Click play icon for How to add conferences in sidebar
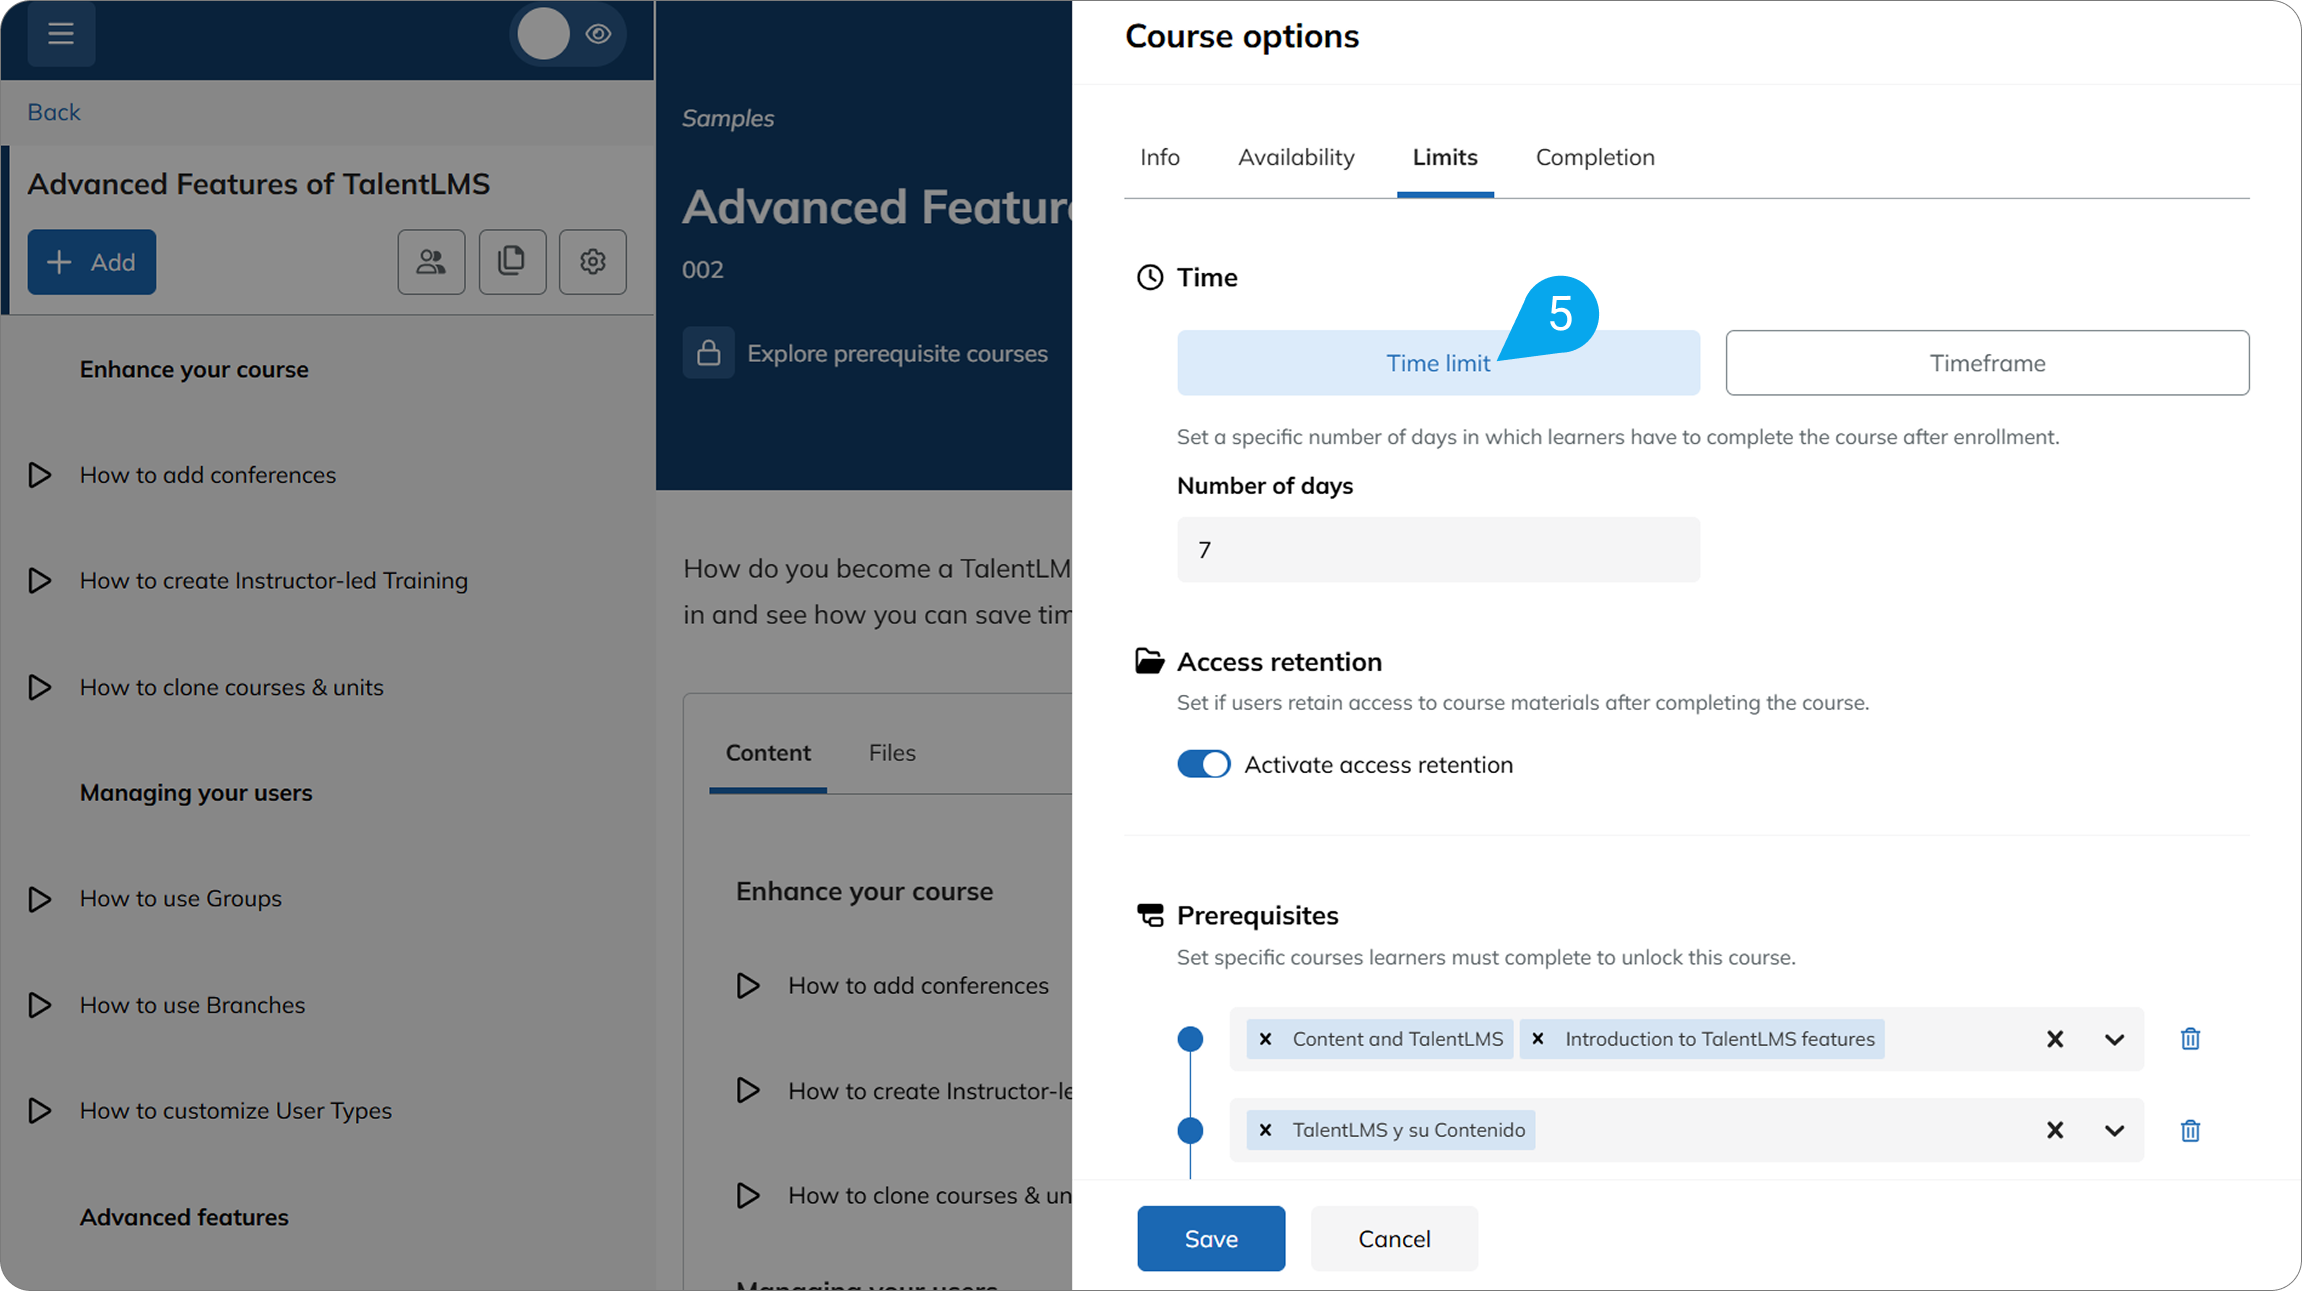 point(40,475)
